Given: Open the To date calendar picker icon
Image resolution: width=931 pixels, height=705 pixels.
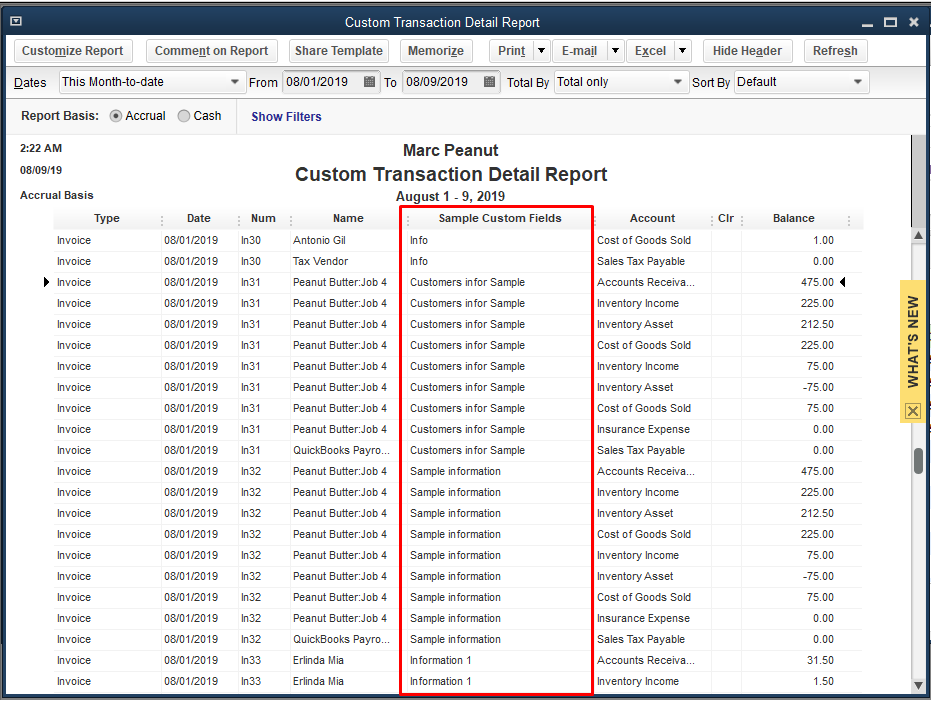Looking at the screenshot, I should 490,82.
